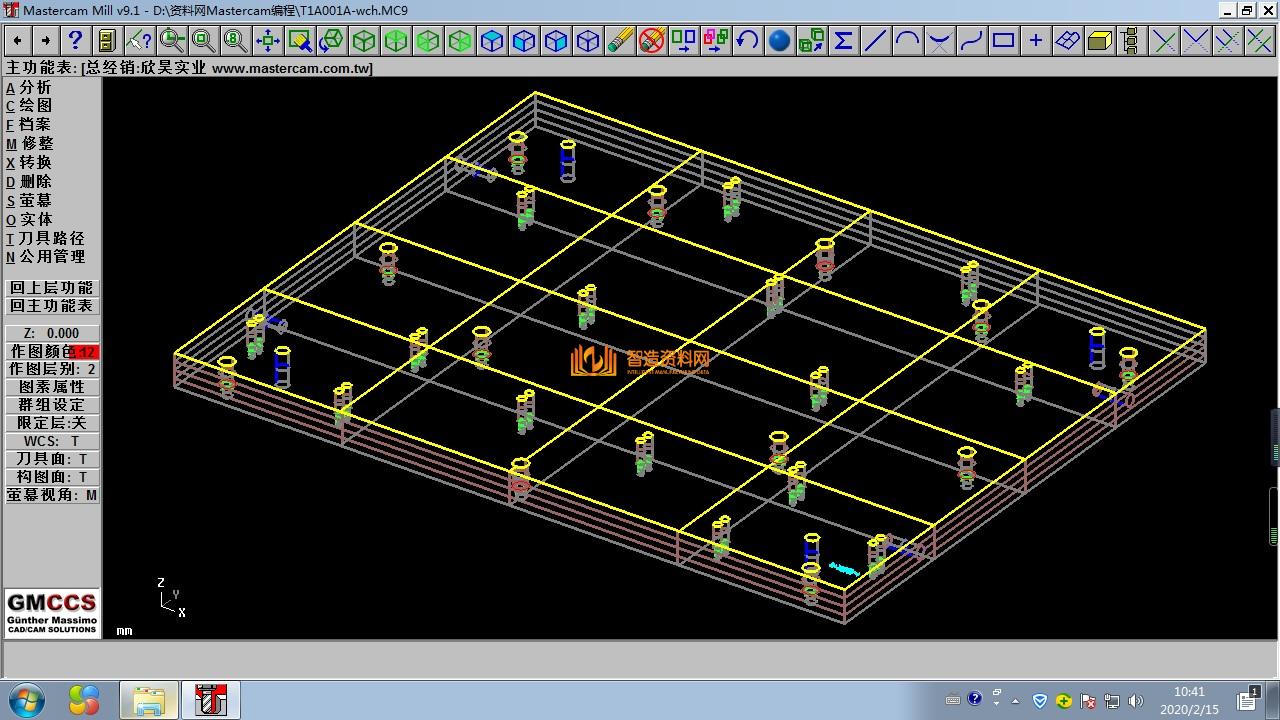The height and width of the screenshot is (720, 1280).
Task: Open the 刀具面: T tool plane selector
Action: [x=52, y=459]
